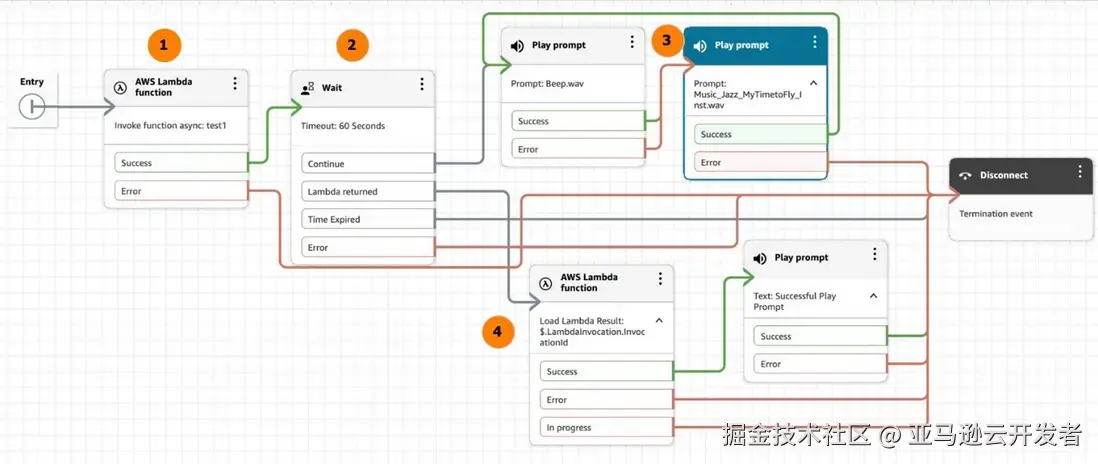Select Error branch of Beep.wav prompt
Screen dimensions: 1098x464
tap(578, 149)
